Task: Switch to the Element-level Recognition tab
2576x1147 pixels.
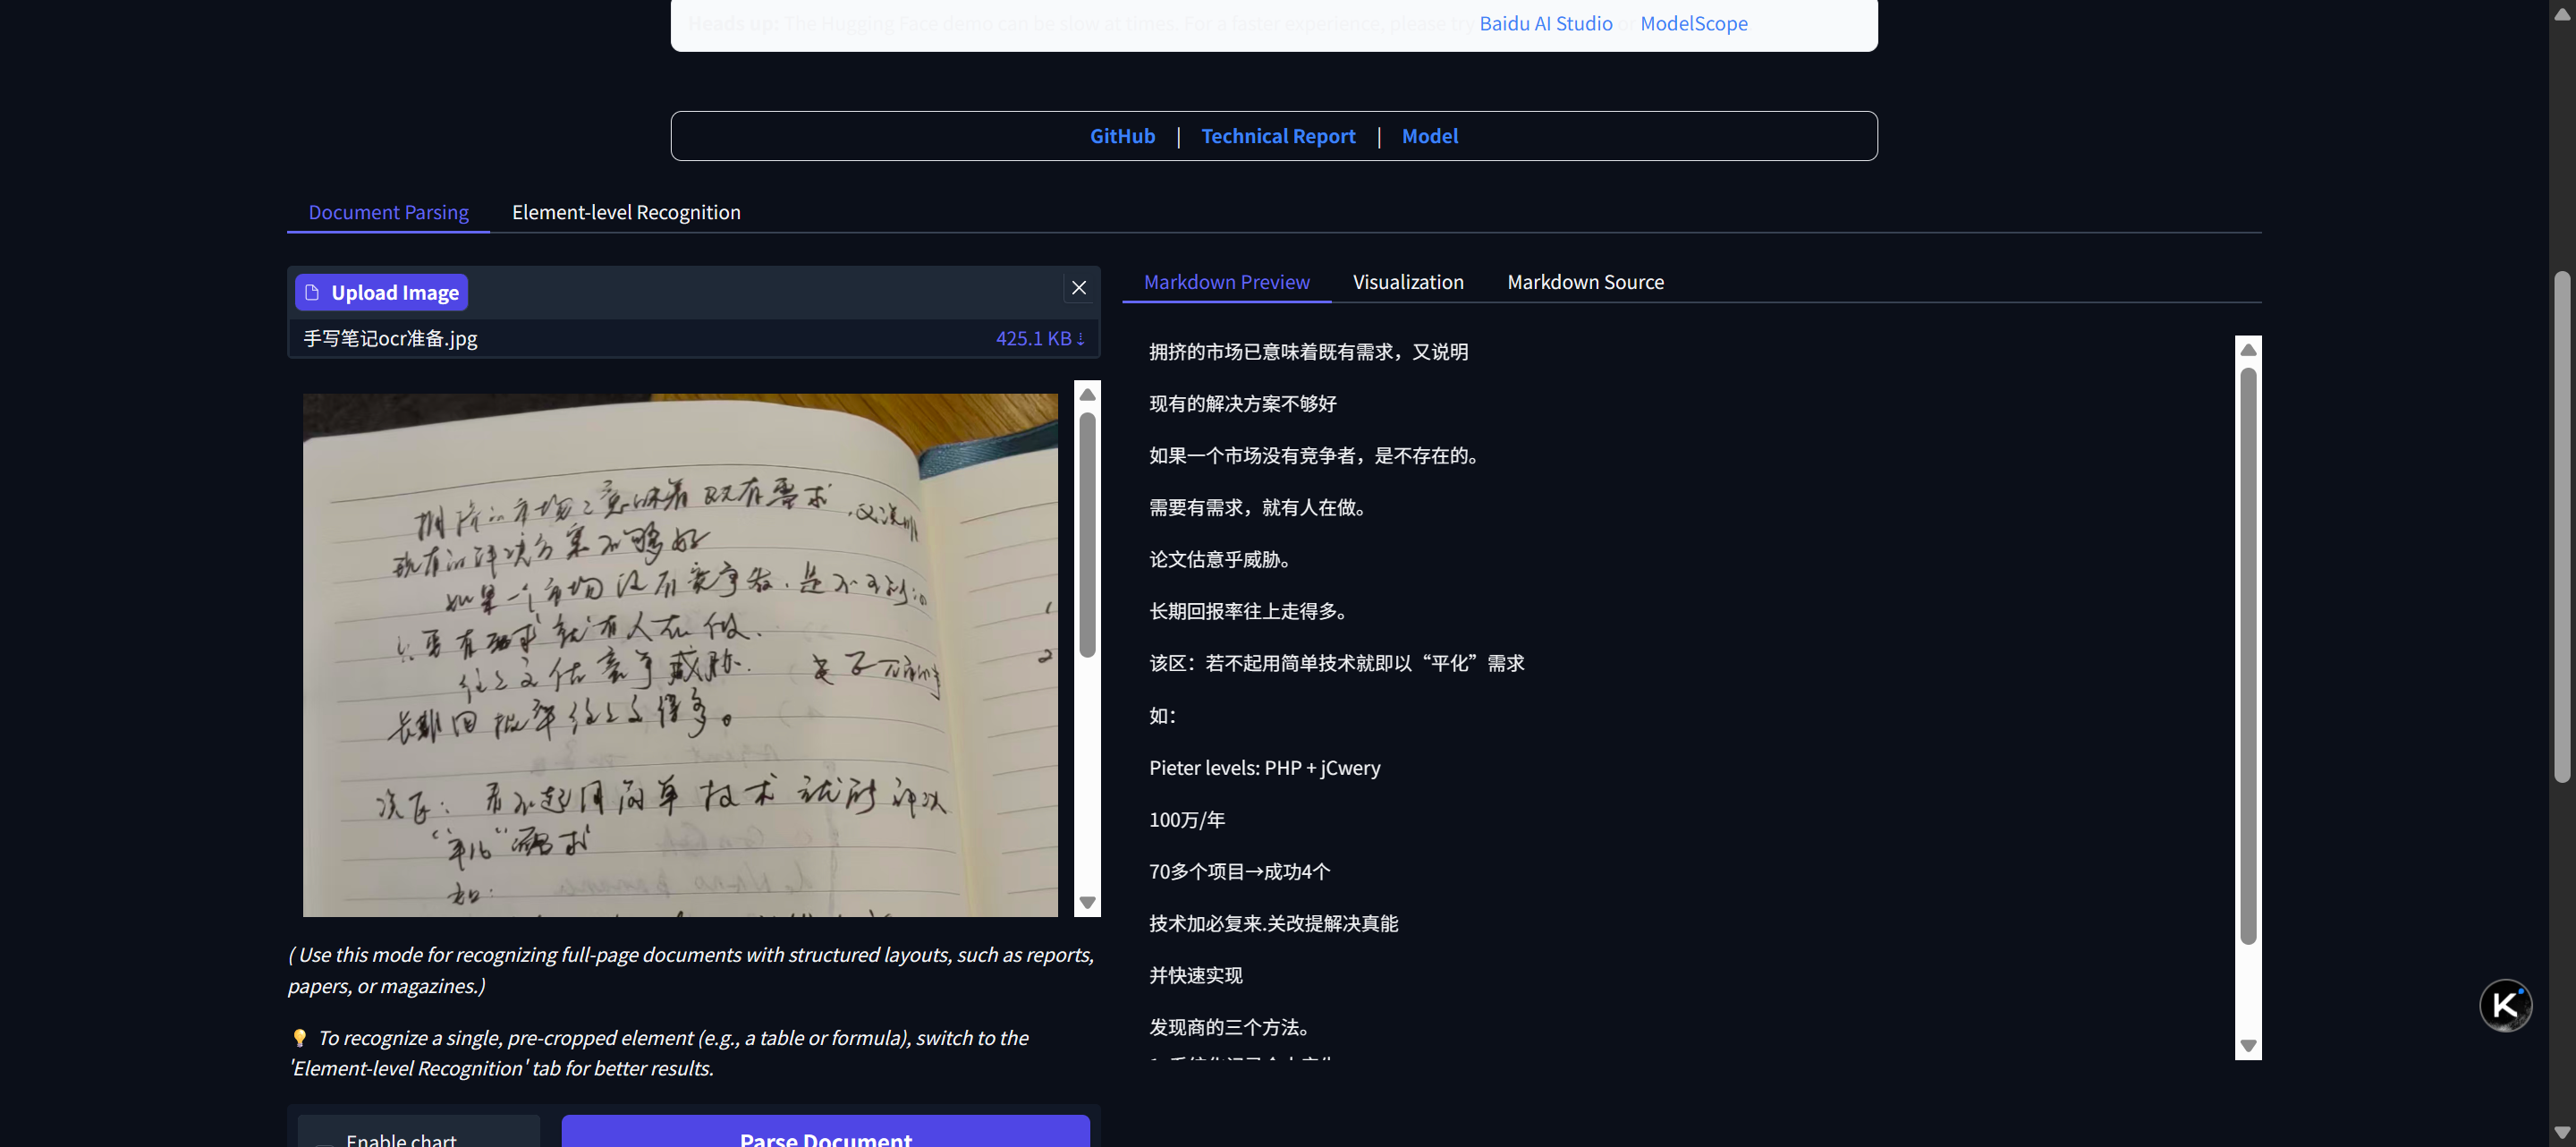Action: [x=626, y=212]
